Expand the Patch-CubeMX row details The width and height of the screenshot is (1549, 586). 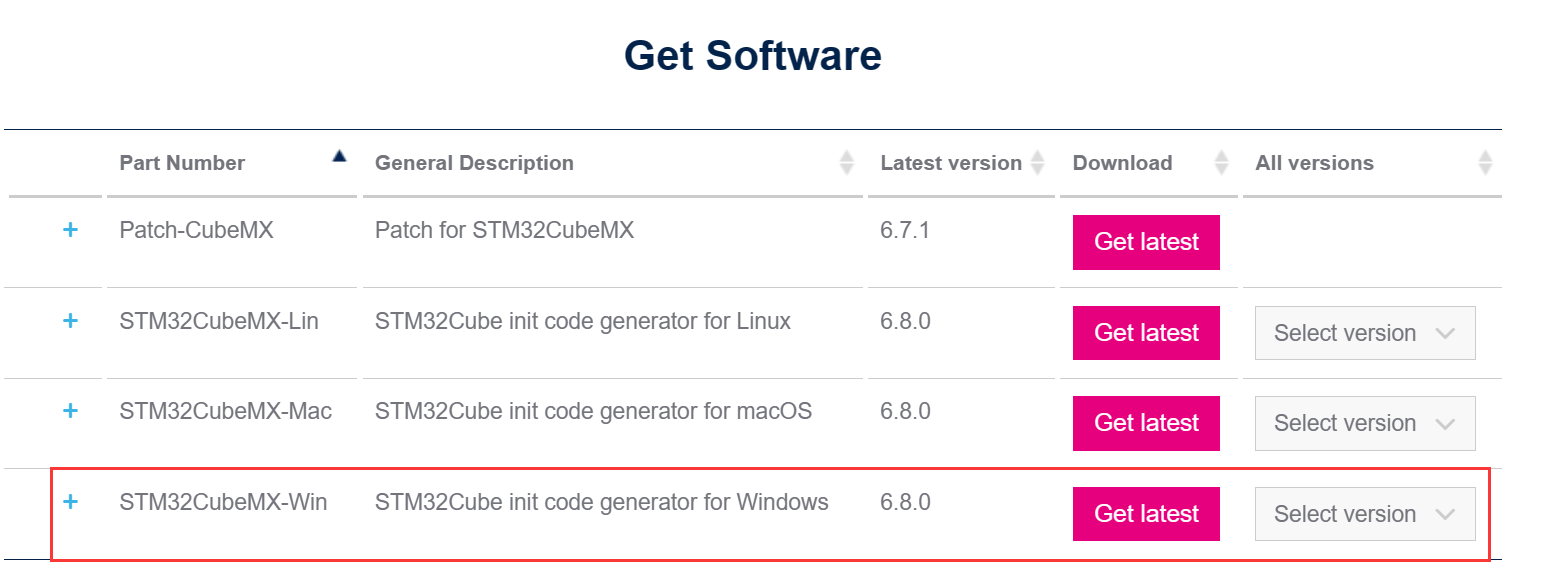70,229
